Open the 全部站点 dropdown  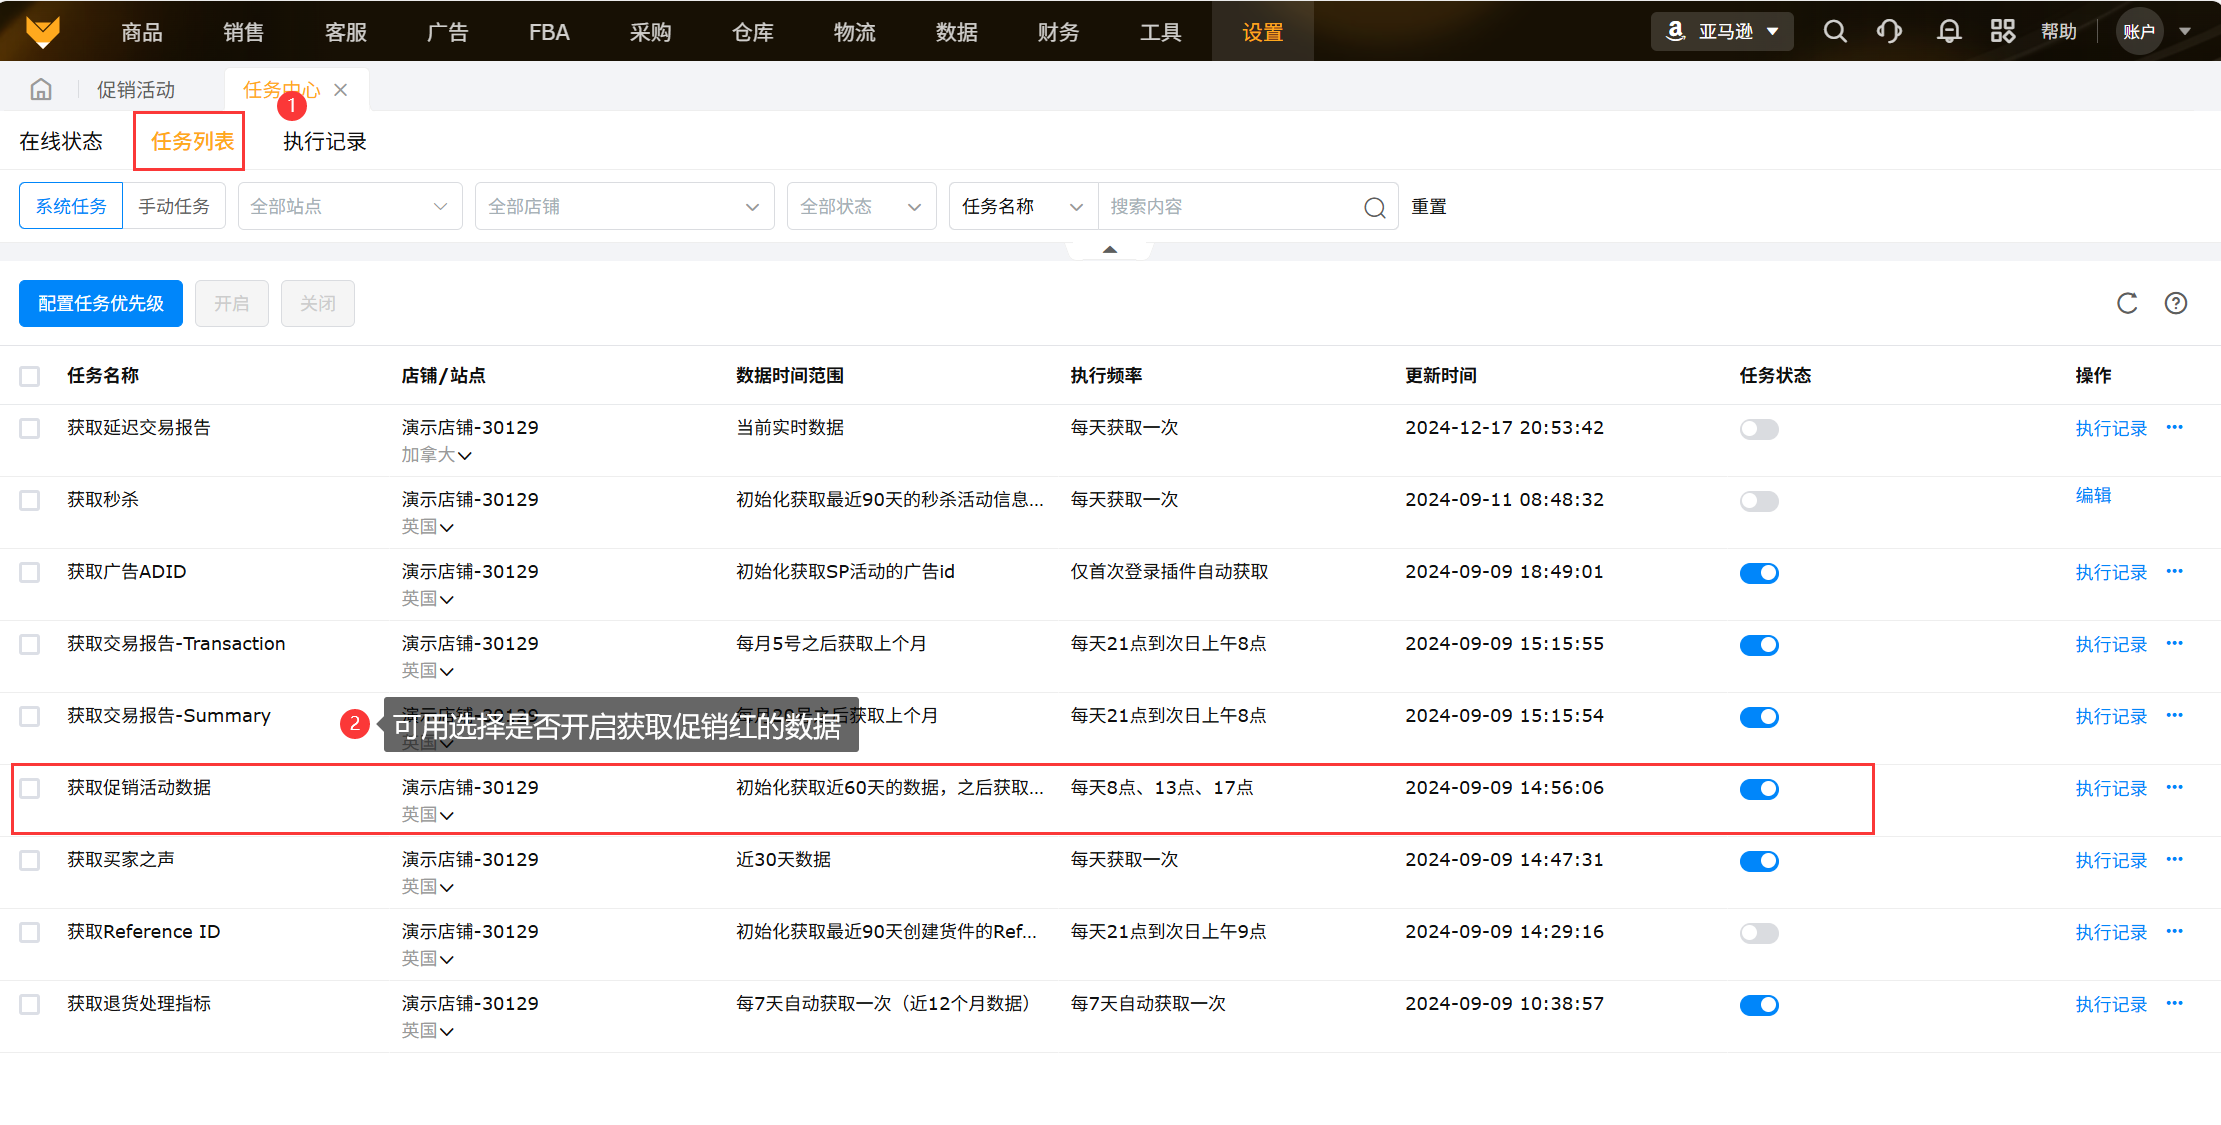[x=349, y=206]
